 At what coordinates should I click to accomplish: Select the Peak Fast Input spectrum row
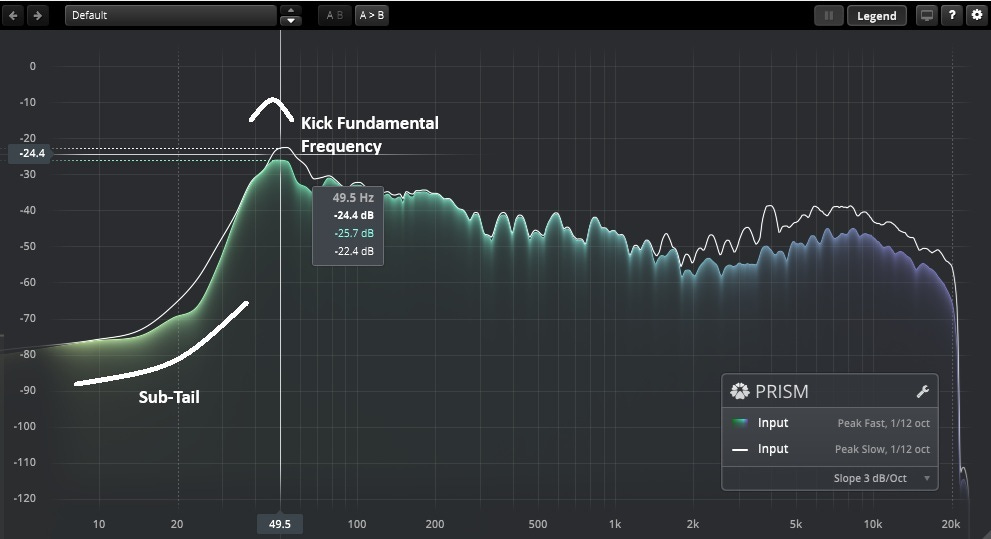coord(830,423)
